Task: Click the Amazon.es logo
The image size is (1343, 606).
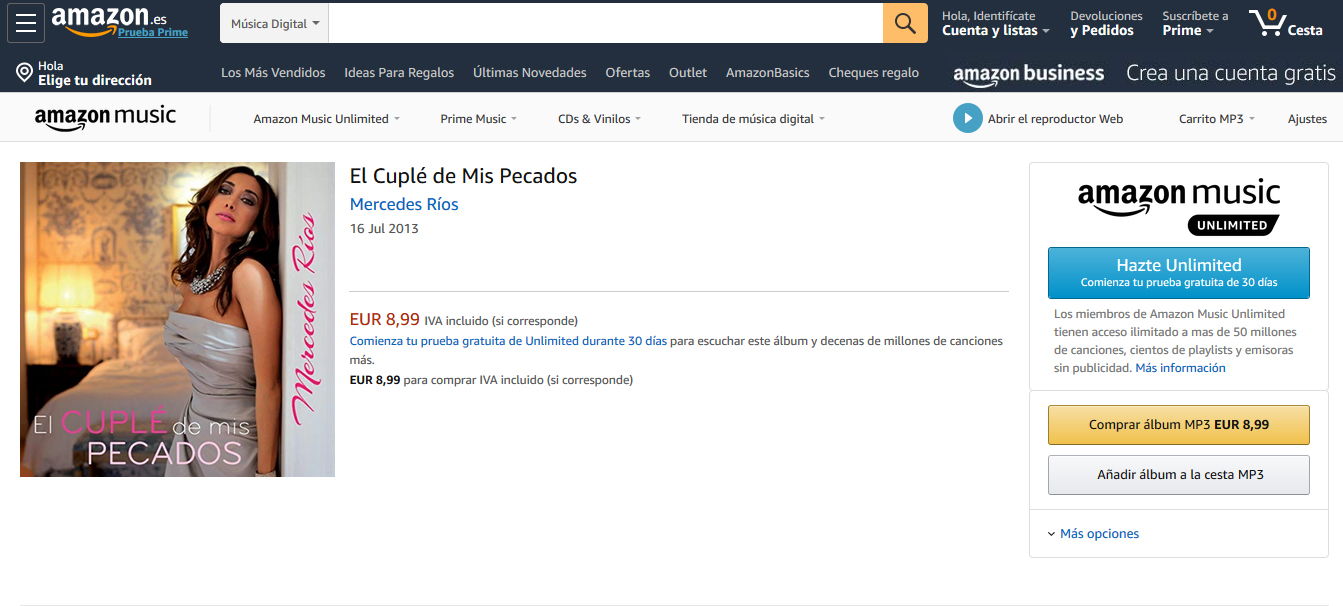Action: [108, 20]
